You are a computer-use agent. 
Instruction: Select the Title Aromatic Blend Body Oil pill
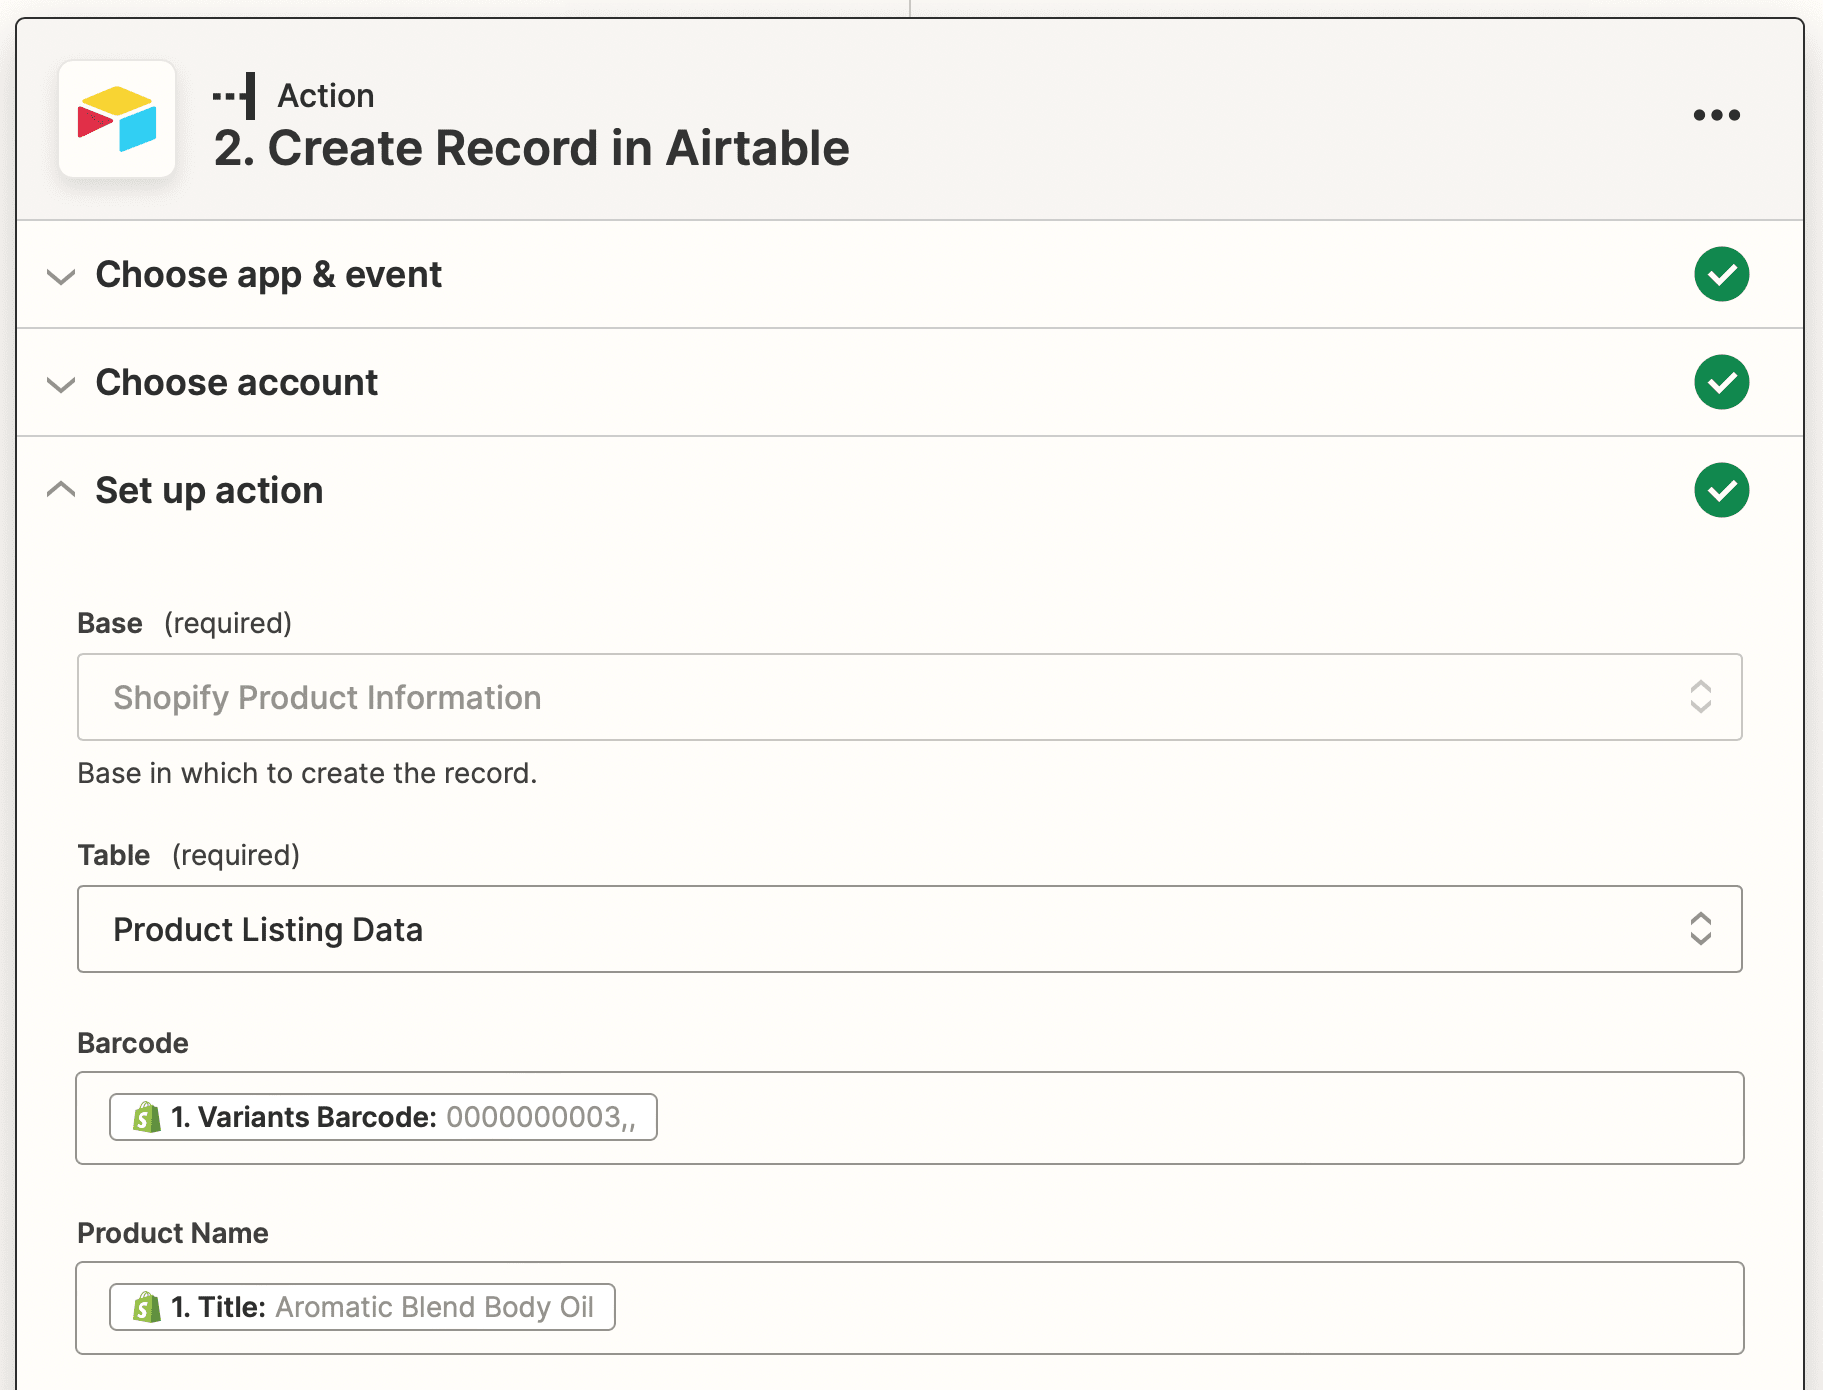point(362,1307)
